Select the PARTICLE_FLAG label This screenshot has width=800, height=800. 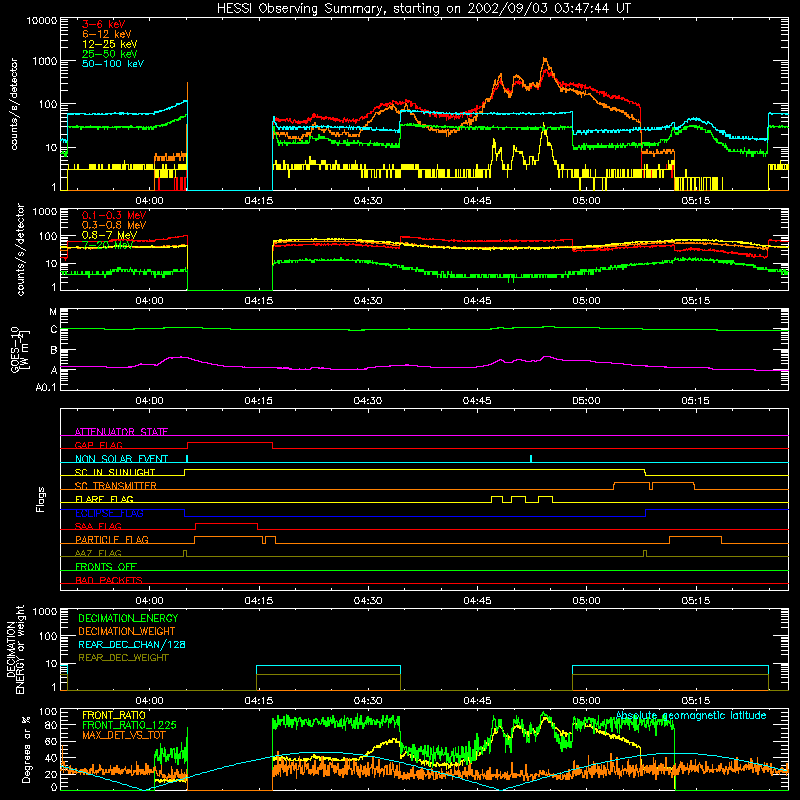click(112, 539)
